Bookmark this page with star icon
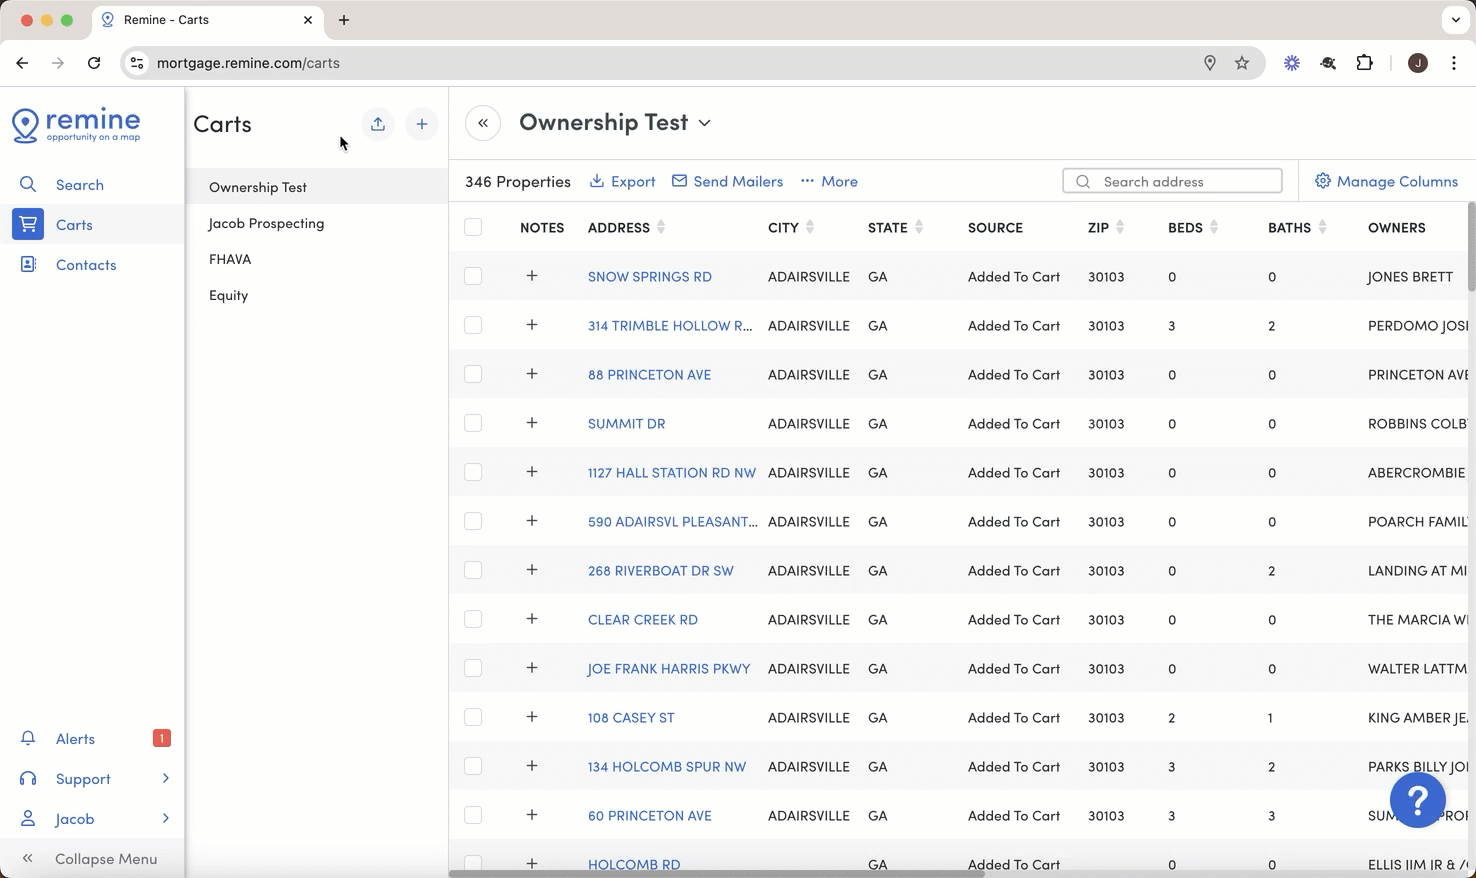 click(x=1242, y=63)
